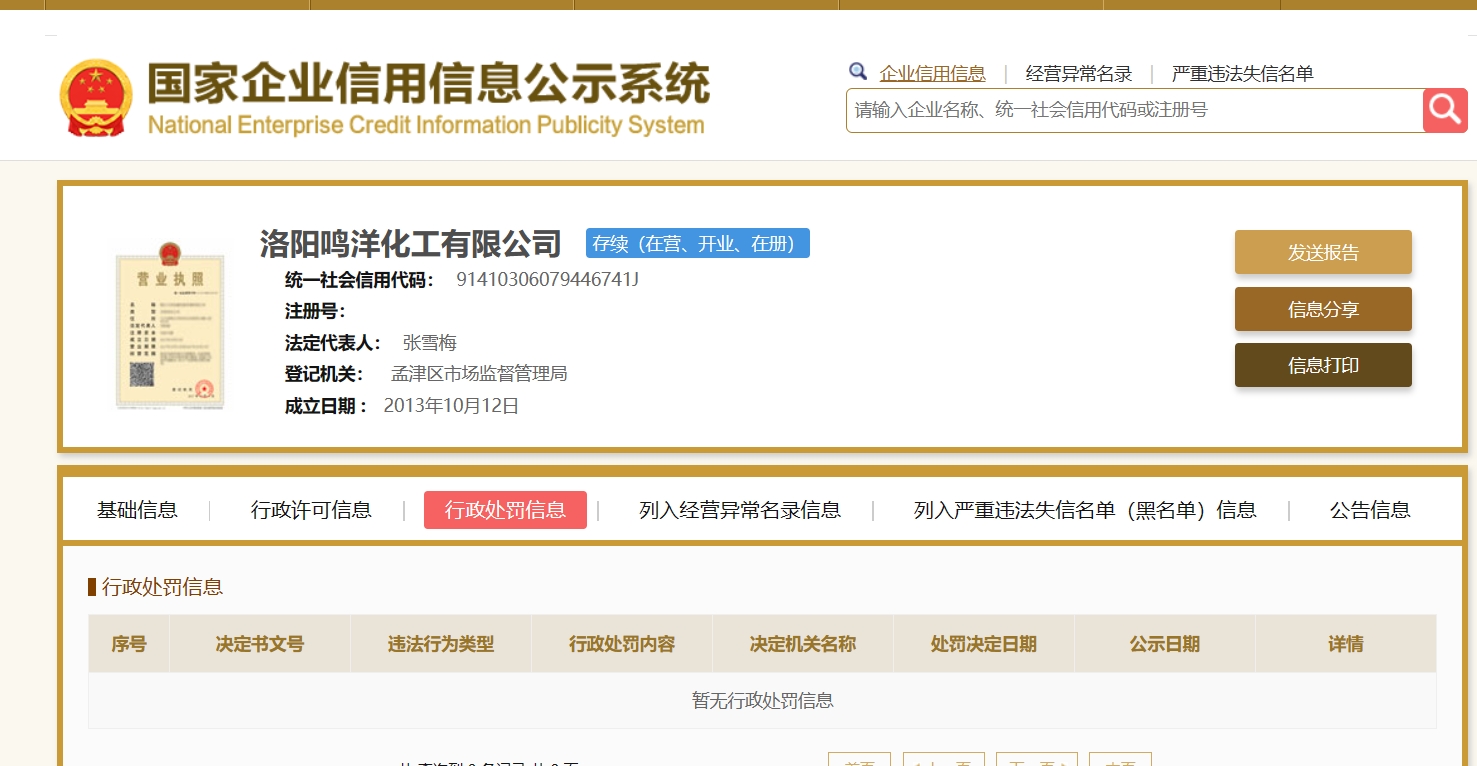Click the 行政处罚内容 column header
This screenshot has width=1477, height=766.
[x=622, y=644]
